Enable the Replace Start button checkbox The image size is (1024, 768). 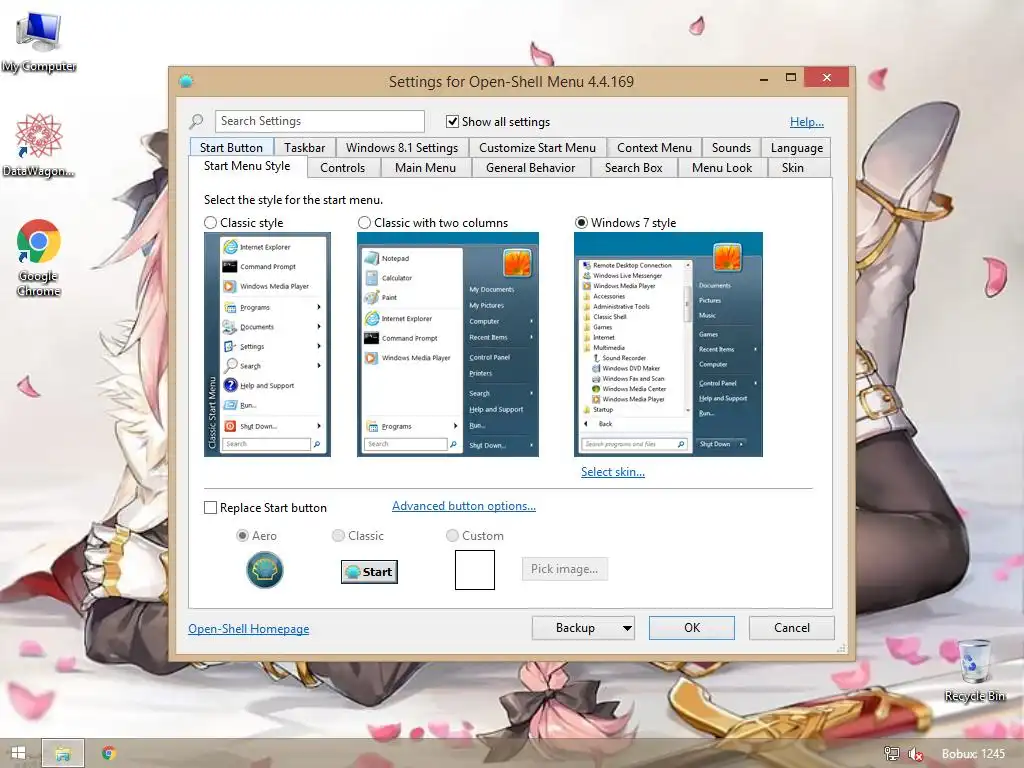[210, 507]
